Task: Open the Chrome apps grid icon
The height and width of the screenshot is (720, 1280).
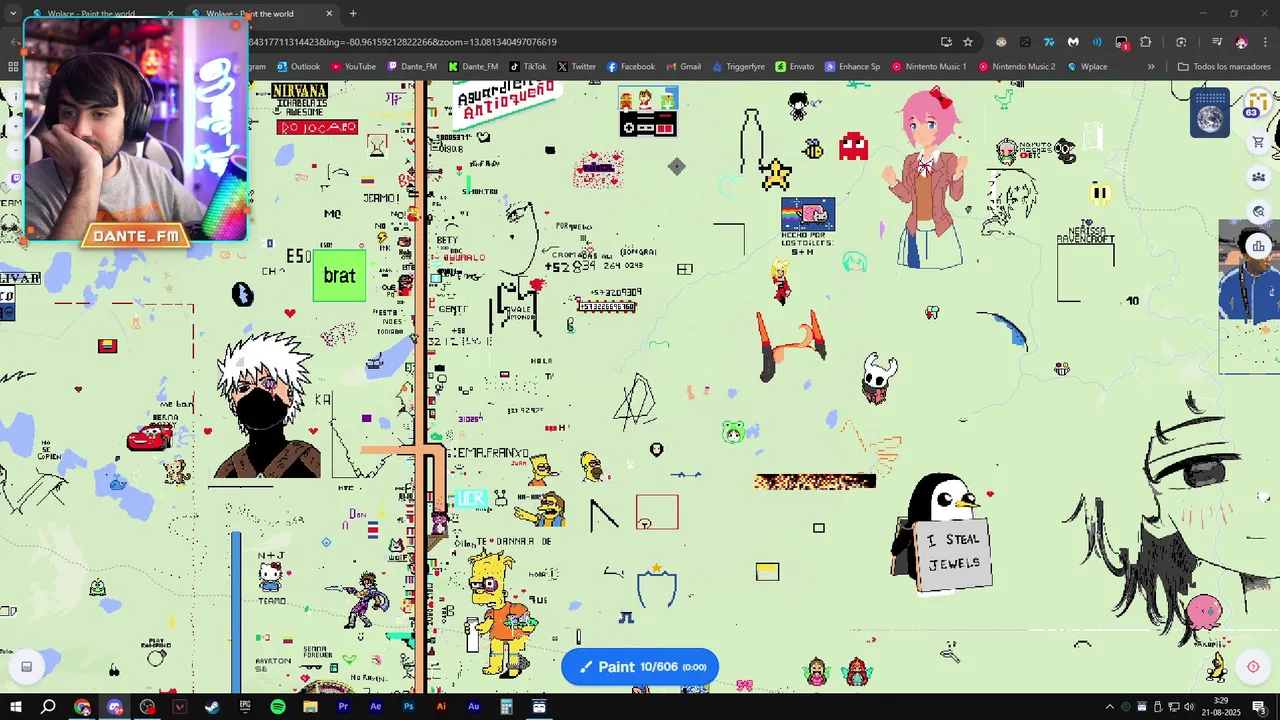Action: (x=13, y=67)
